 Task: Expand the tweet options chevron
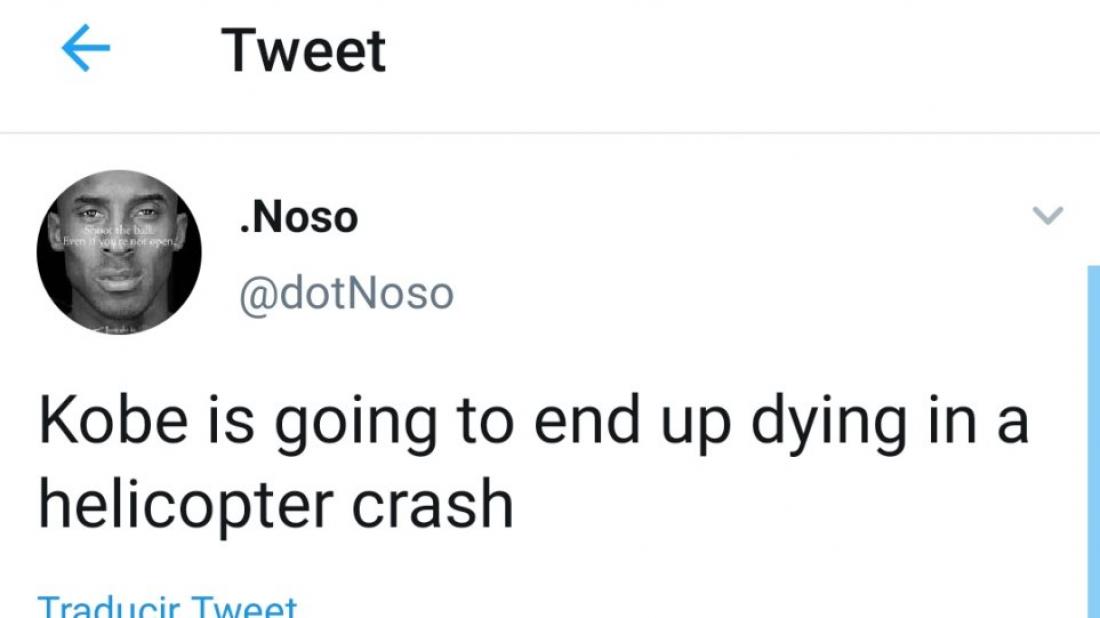pyautogui.click(x=1047, y=215)
